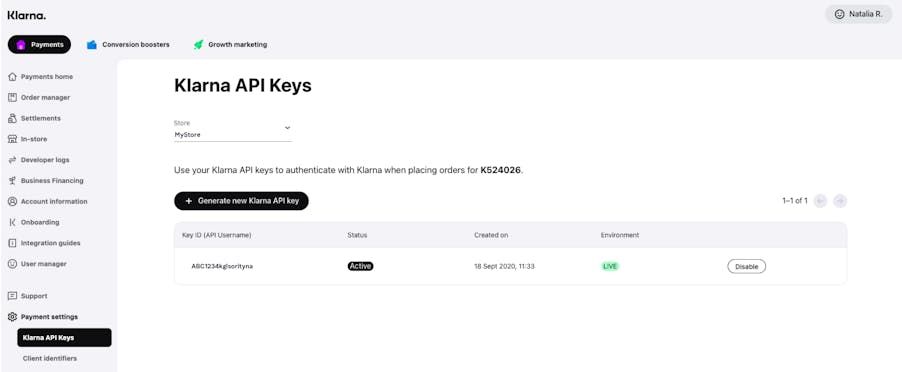Screen dimensions: 902x372
Task: Click the Account information person icon
Action: pos(12,201)
